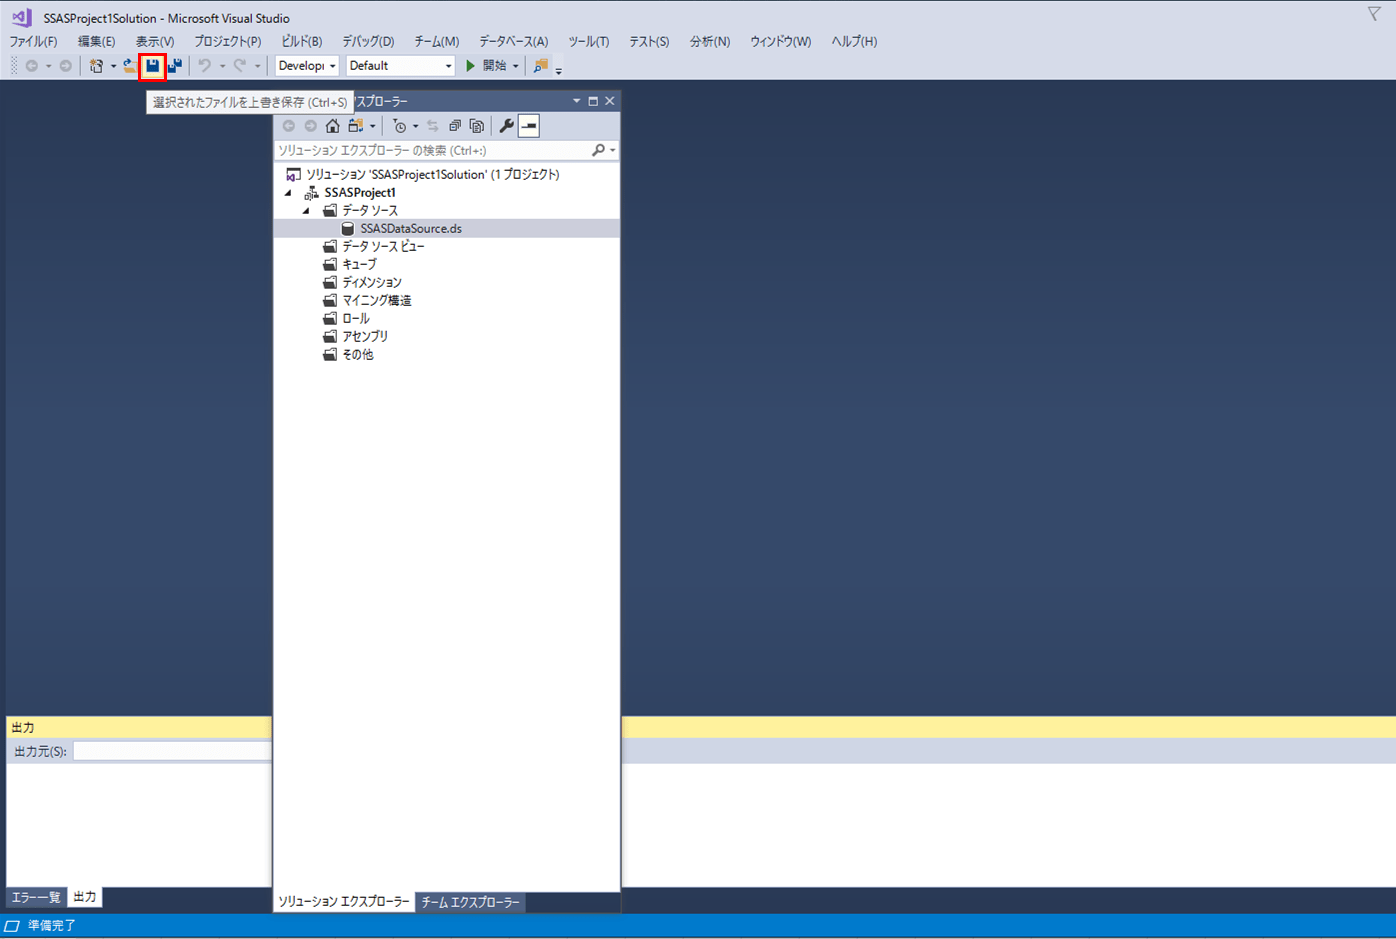
Task: Open the 表示(V) menu
Action: point(155,42)
